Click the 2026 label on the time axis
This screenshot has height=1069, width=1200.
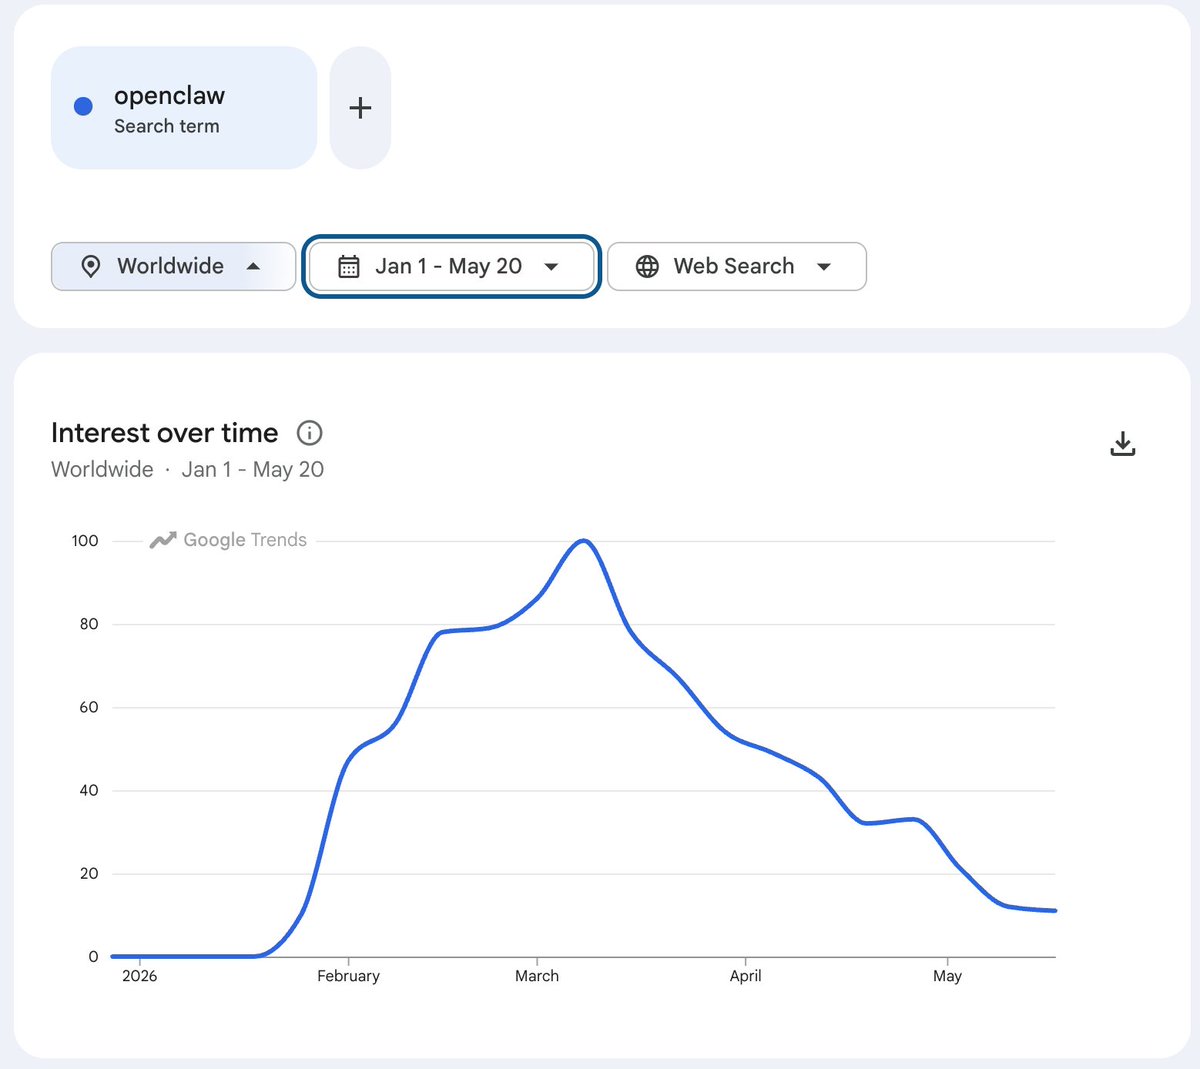pos(140,976)
